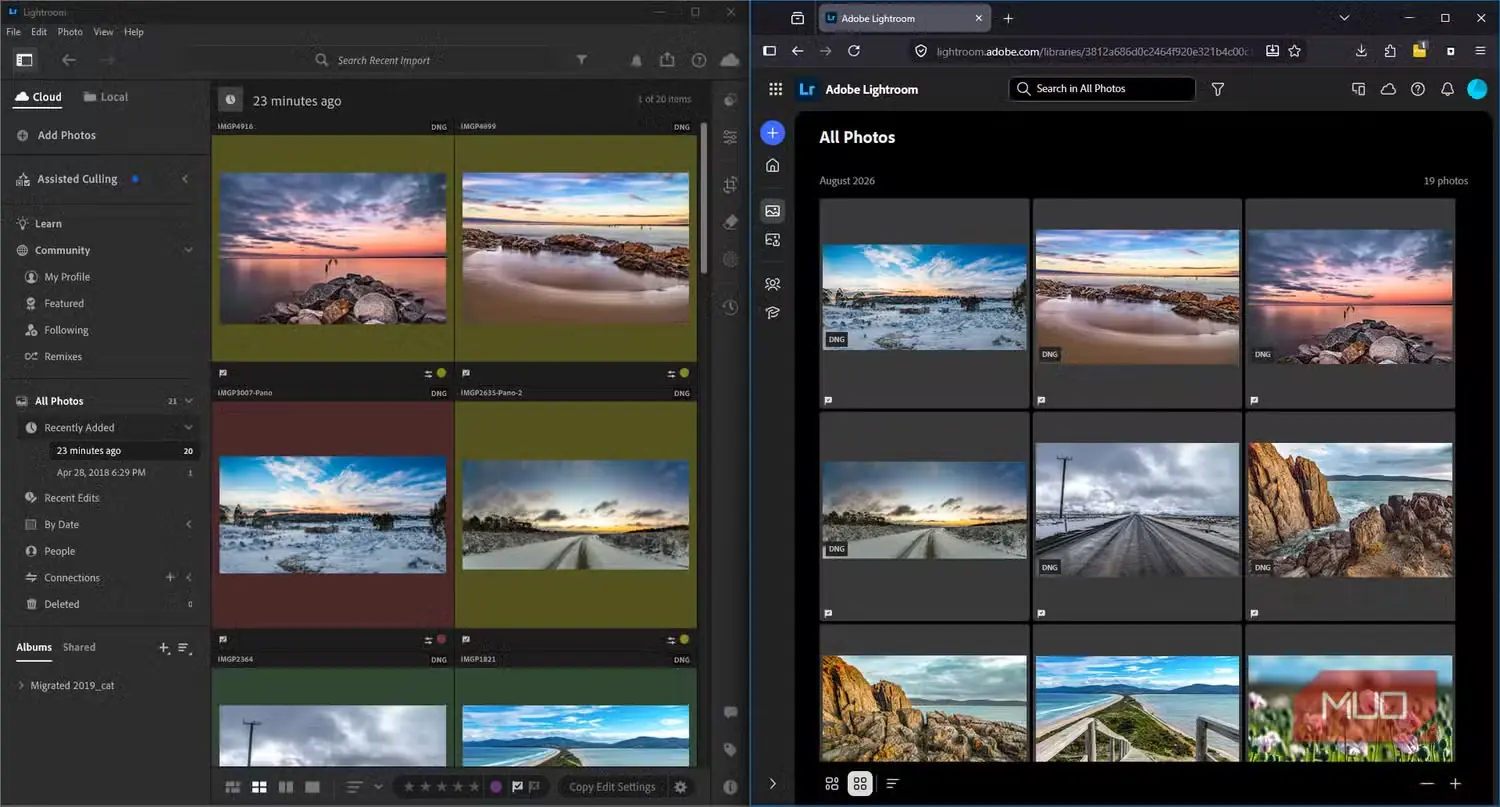Open the sort order dropdown arrow
The width and height of the screenshot is (1500, 807).
[x=378, y=787]
